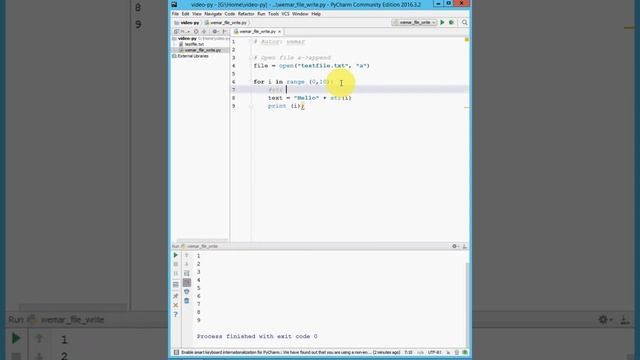The height and width of the screenshot is (360, 640).
Task: Open the VCS menu
Action: pyautogui.click(x=285, y=14)
